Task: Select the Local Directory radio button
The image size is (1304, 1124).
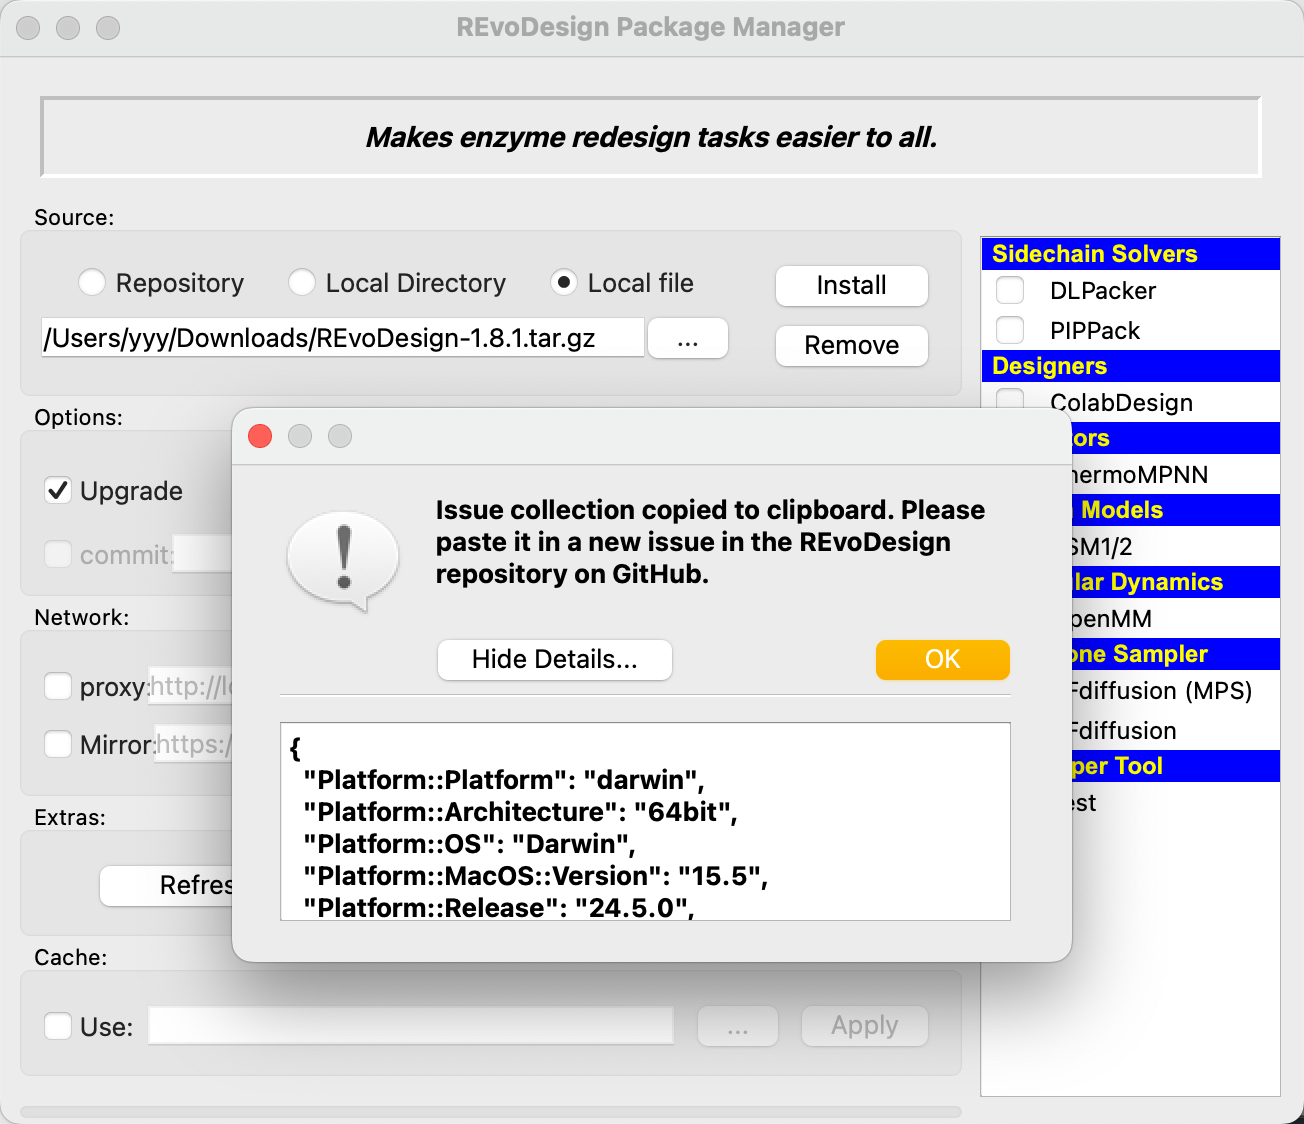Action: coord(302,283)
